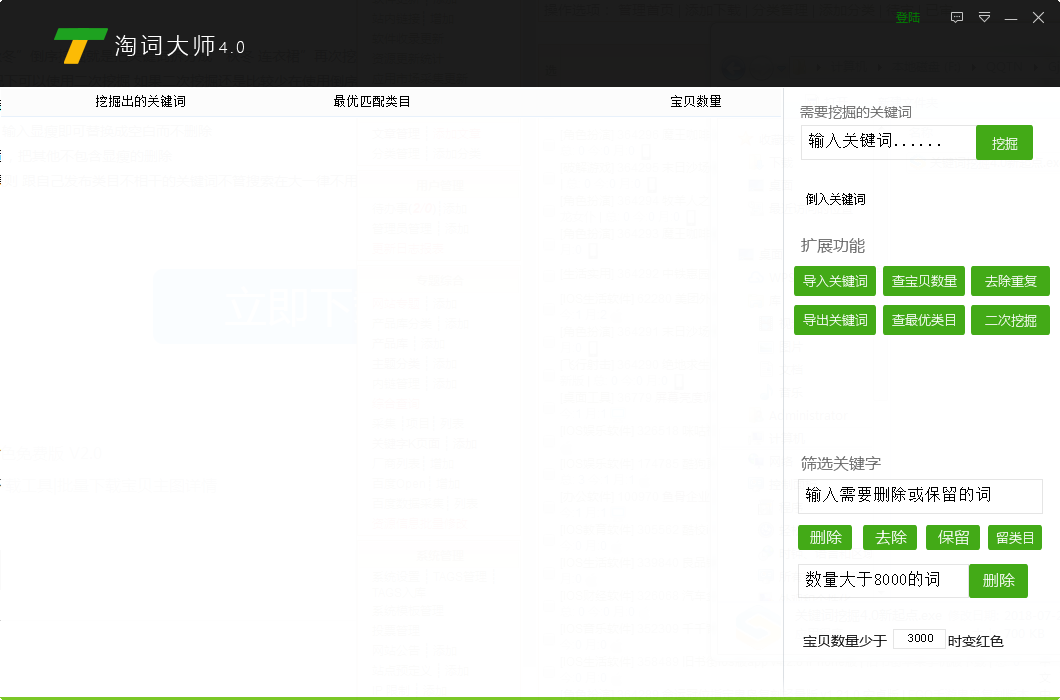Viewport: 1060px width, 700px height.
Task: Click the 淘词大师 logo icon
Action: click(80, 45)
